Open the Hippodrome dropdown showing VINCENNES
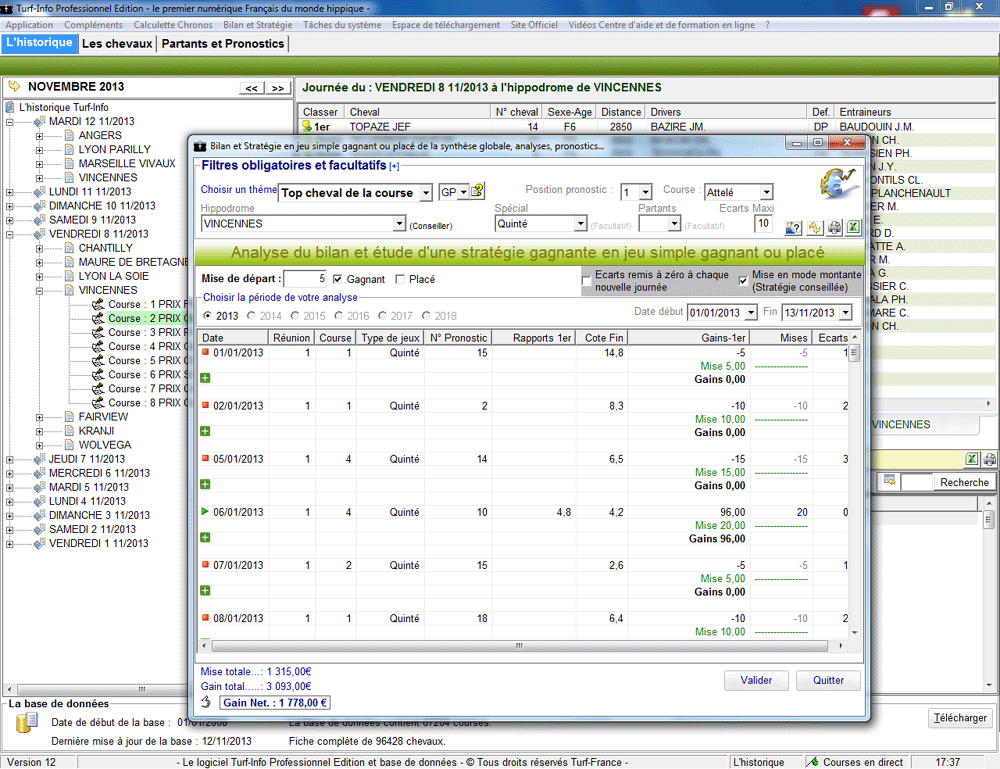 coord(399,224)
